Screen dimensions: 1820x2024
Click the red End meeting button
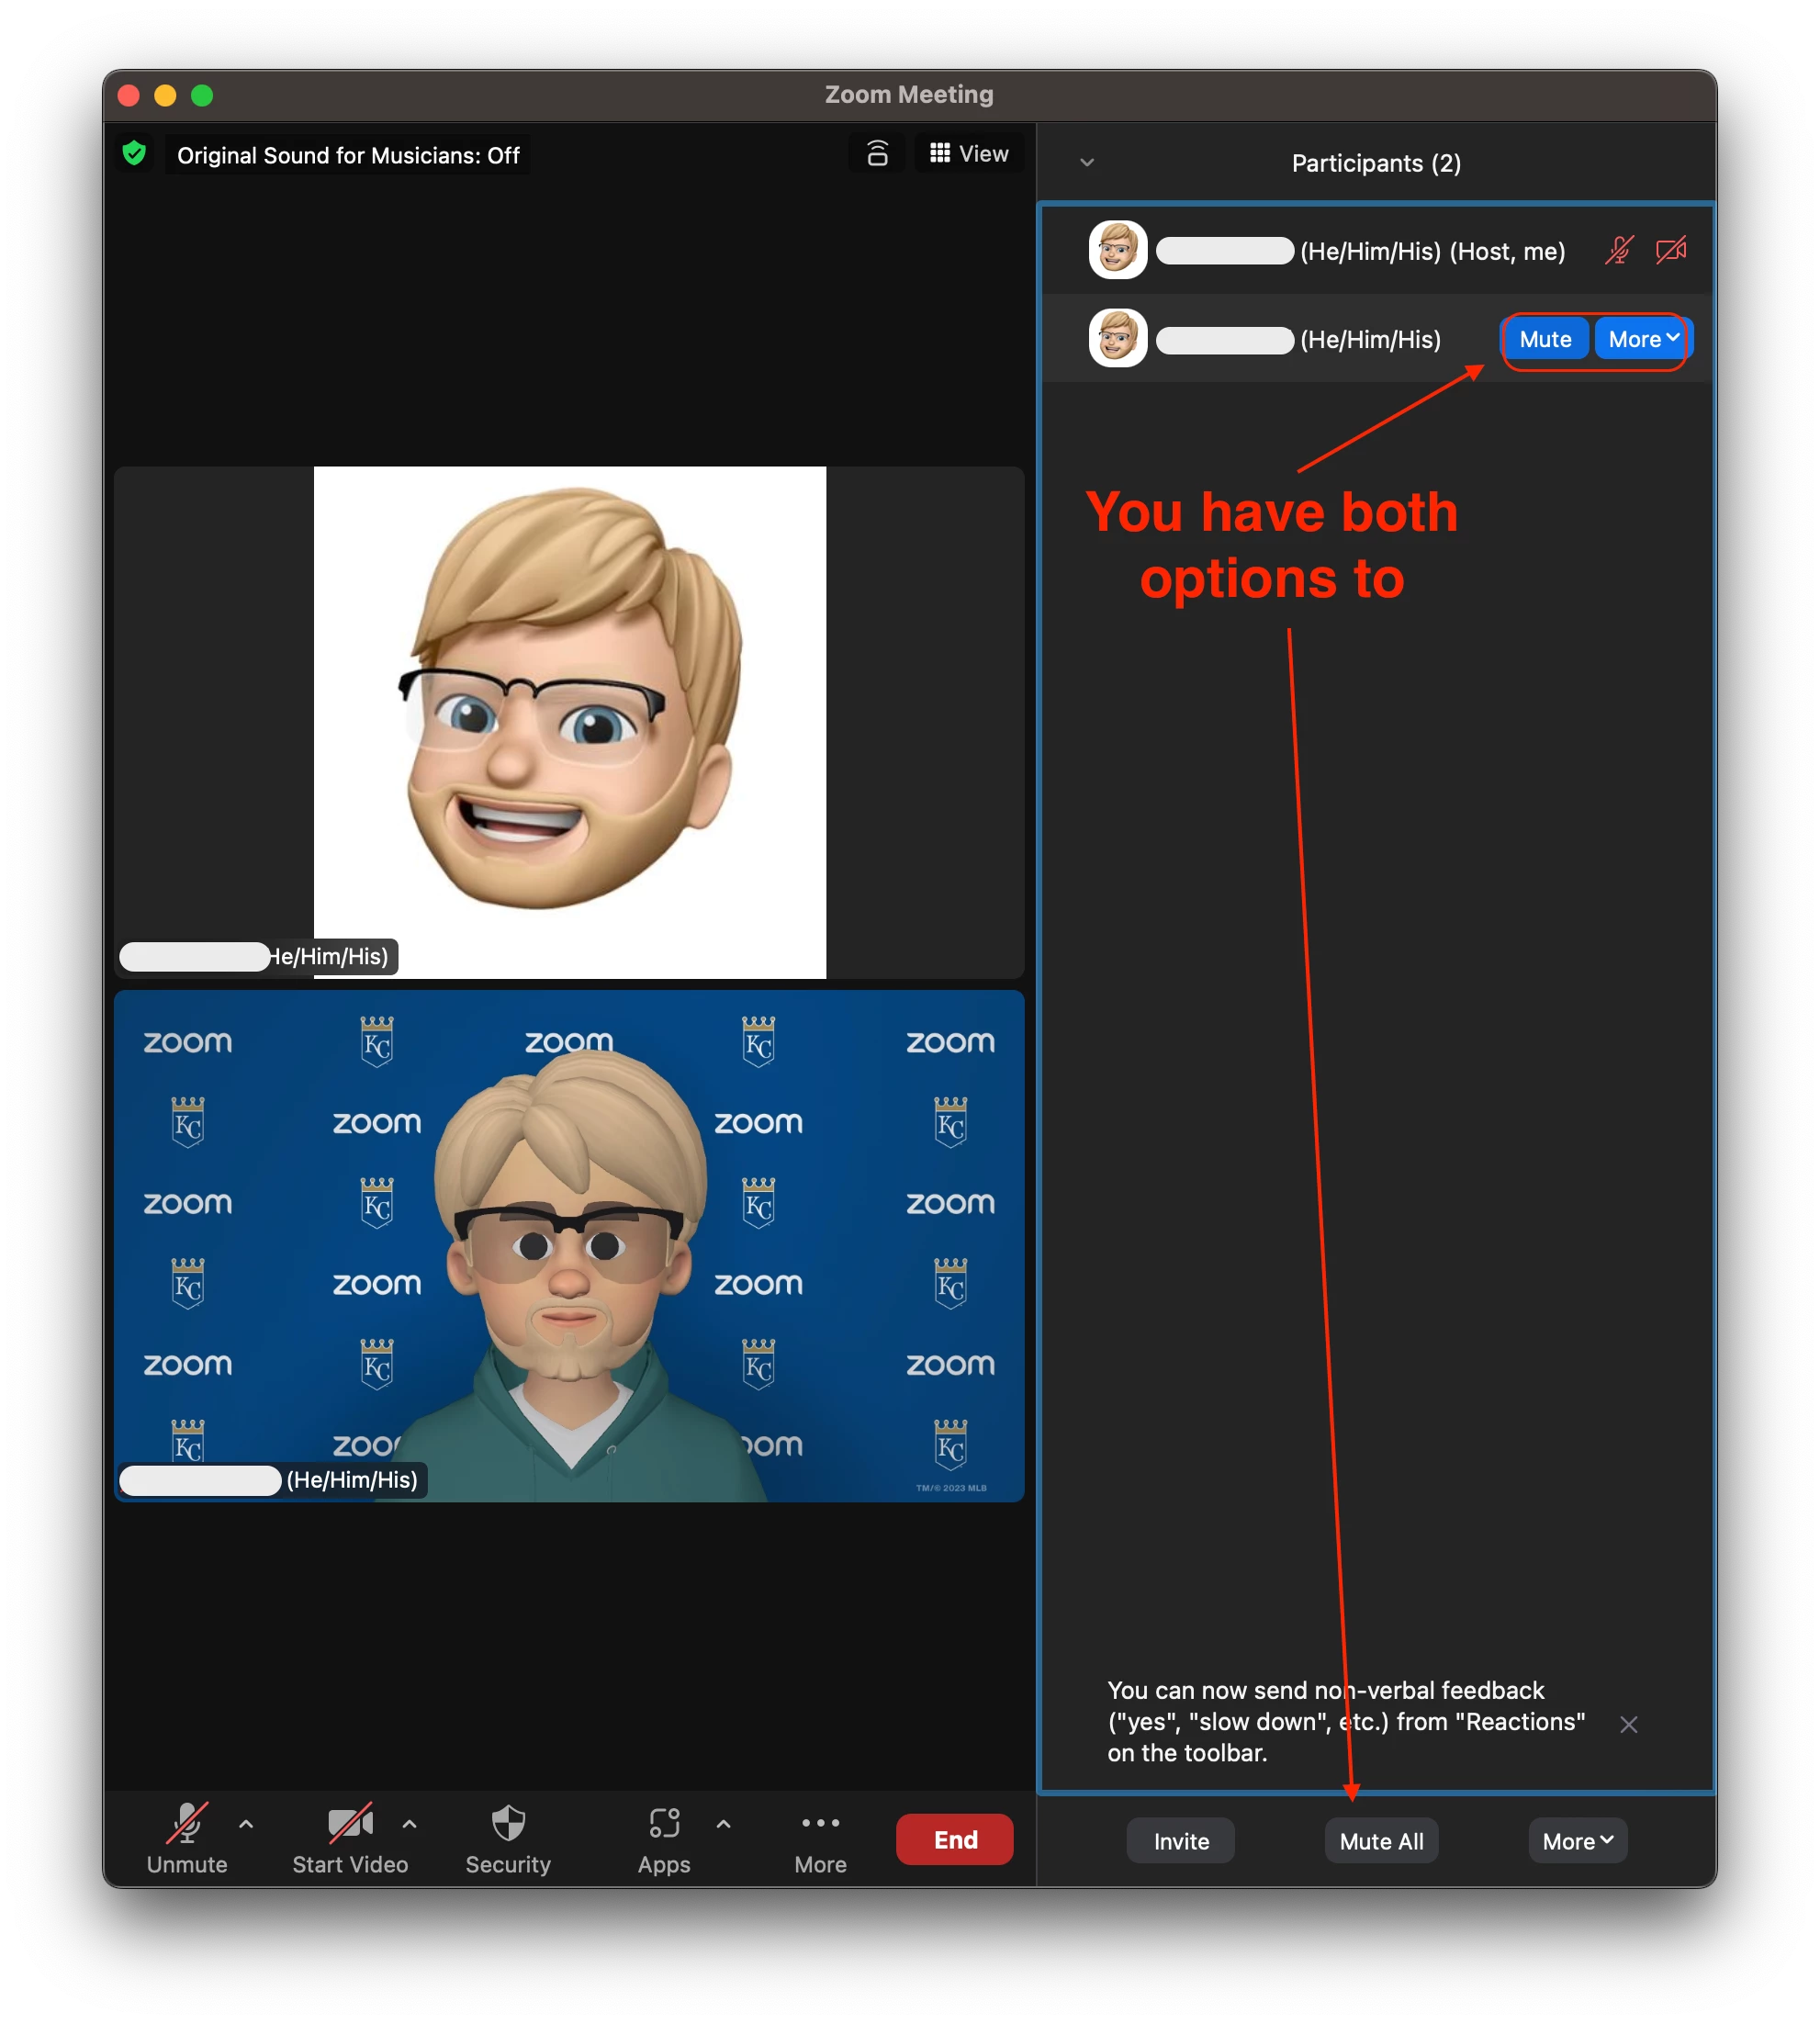click(x=954, y=1839)
